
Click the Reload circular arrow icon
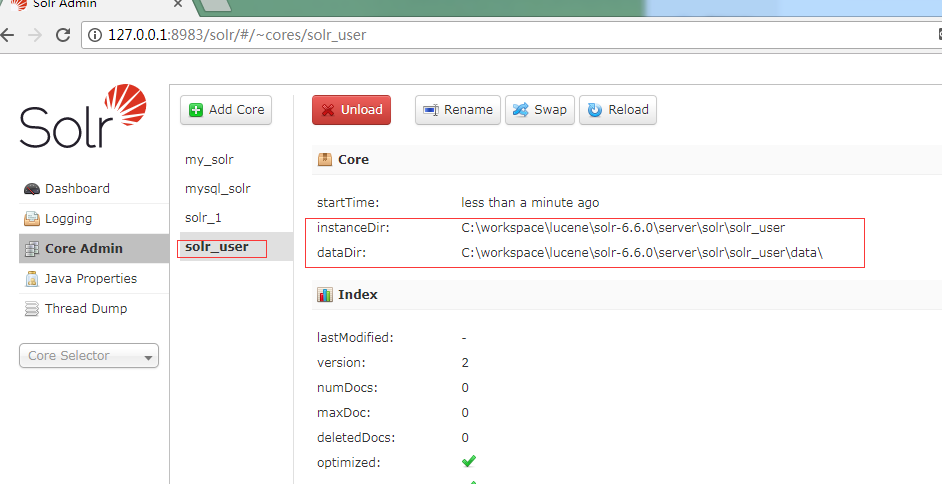click(x=595, y=110)
